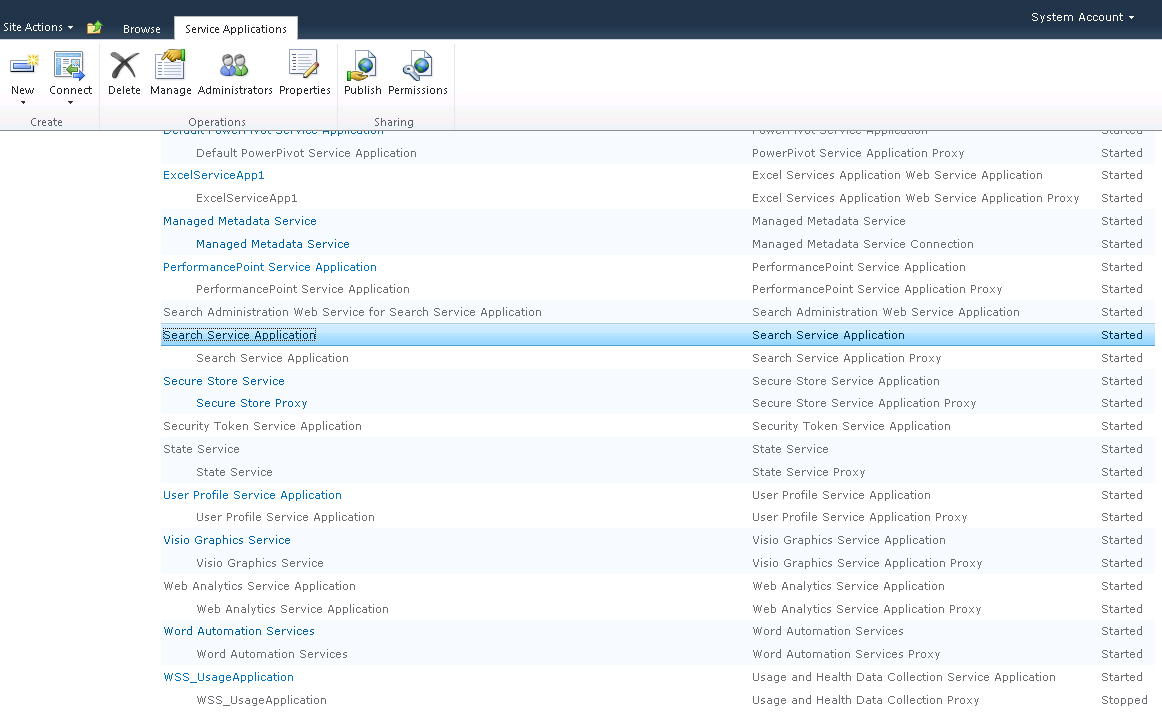Open Properties from the ribbon
This screenshot has height=717, width=1162.
coord(305,74)
